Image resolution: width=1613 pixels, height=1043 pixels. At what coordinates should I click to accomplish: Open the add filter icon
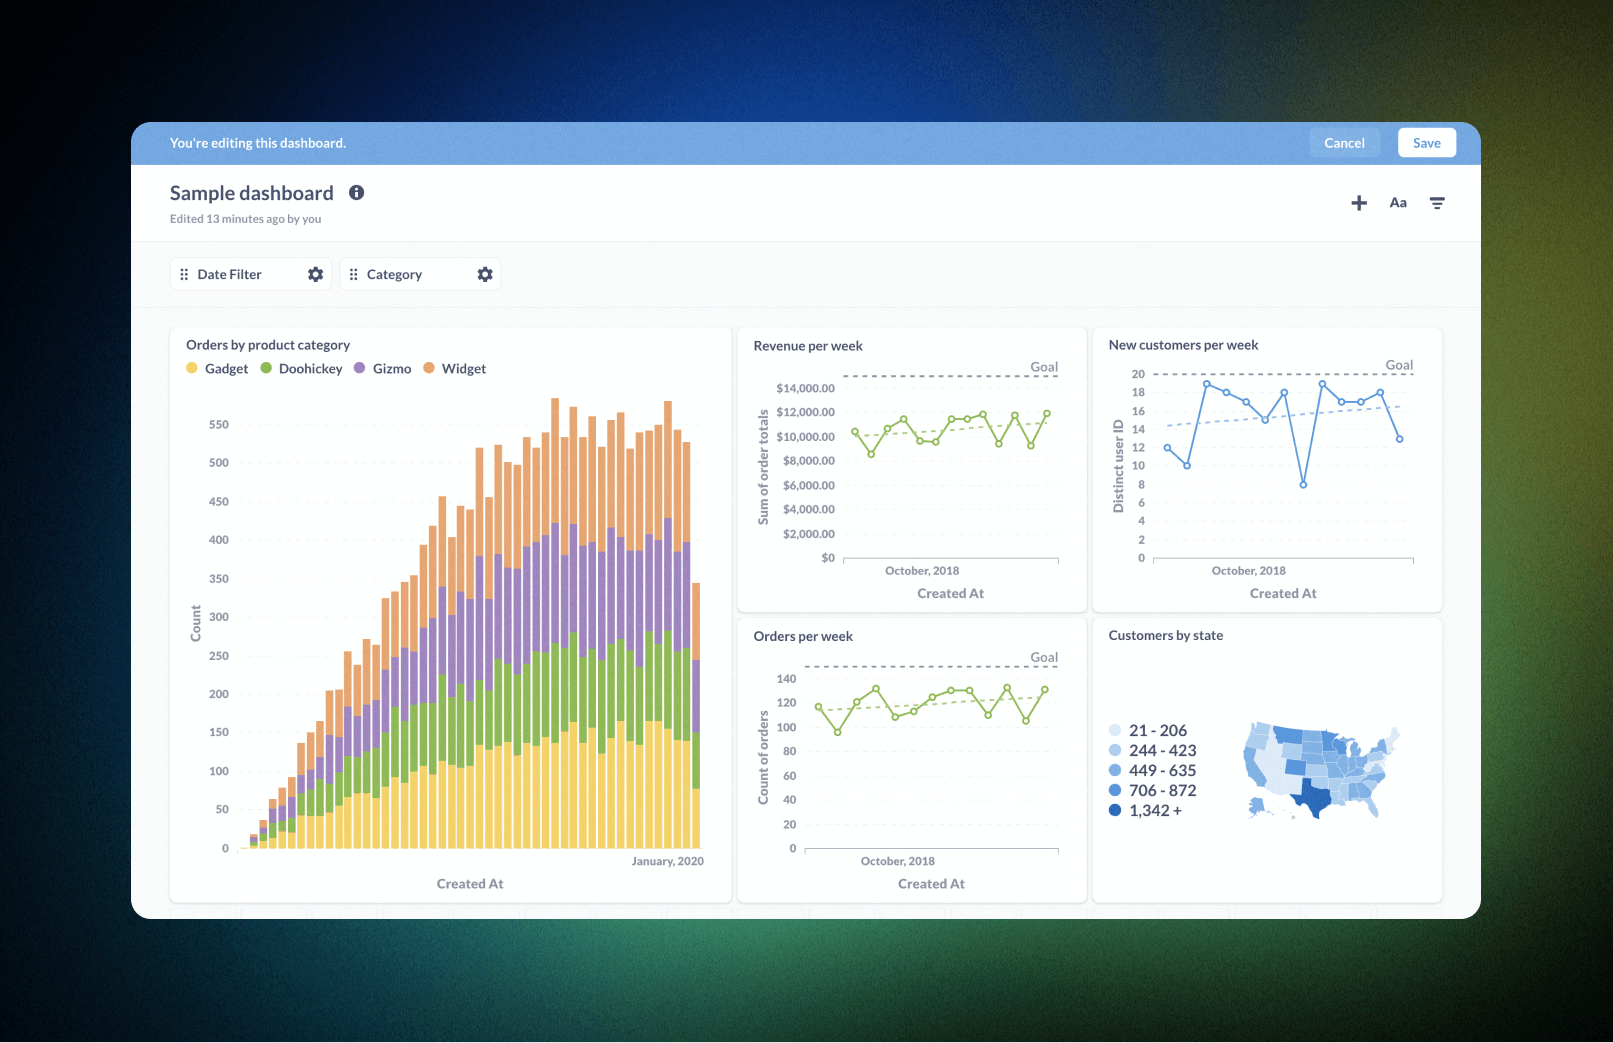pos(1437,203)
